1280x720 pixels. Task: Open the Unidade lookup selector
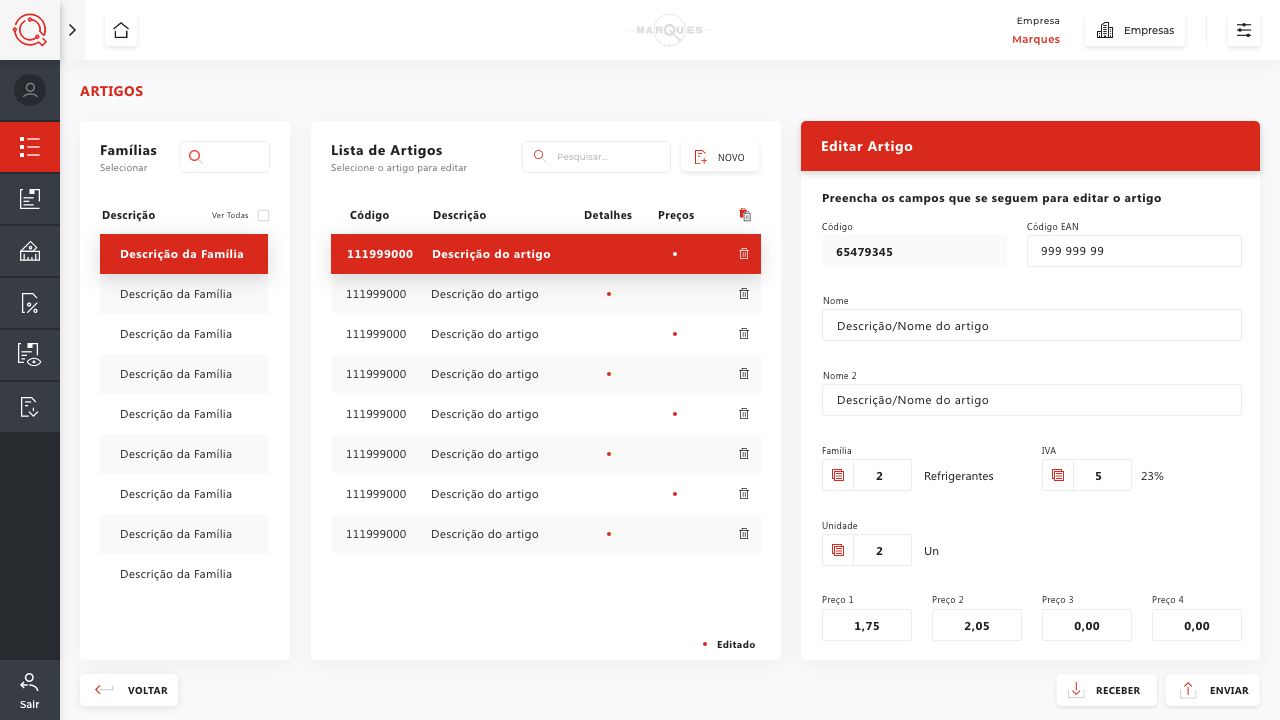tap(838, 550)
